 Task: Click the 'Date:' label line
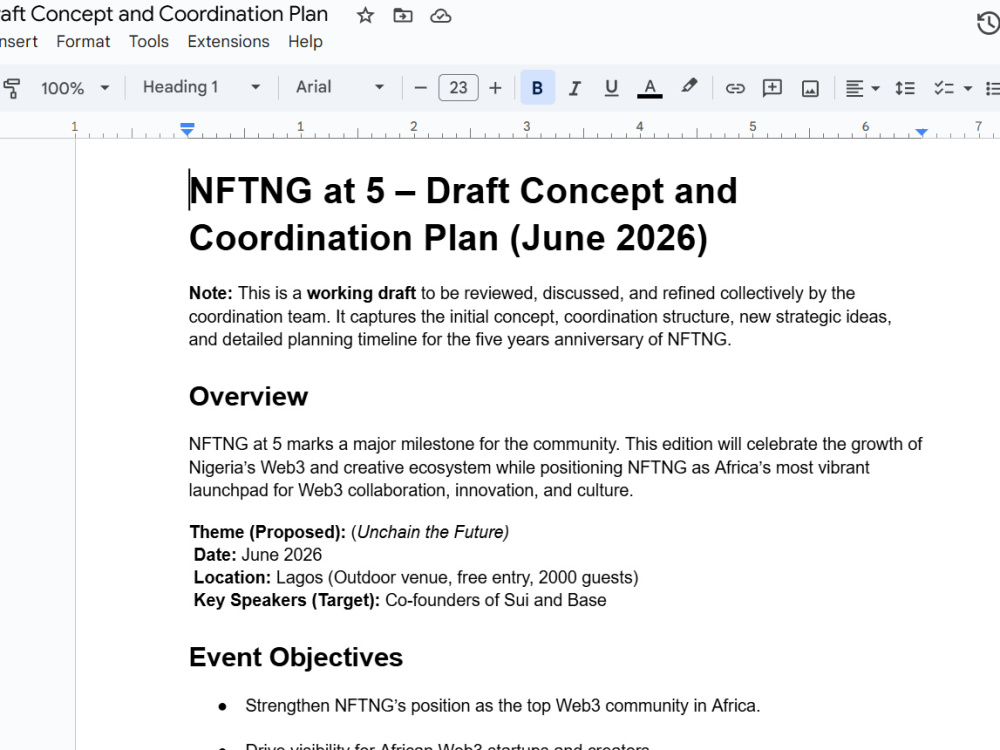pyautogui.click(x=258, y=555)
